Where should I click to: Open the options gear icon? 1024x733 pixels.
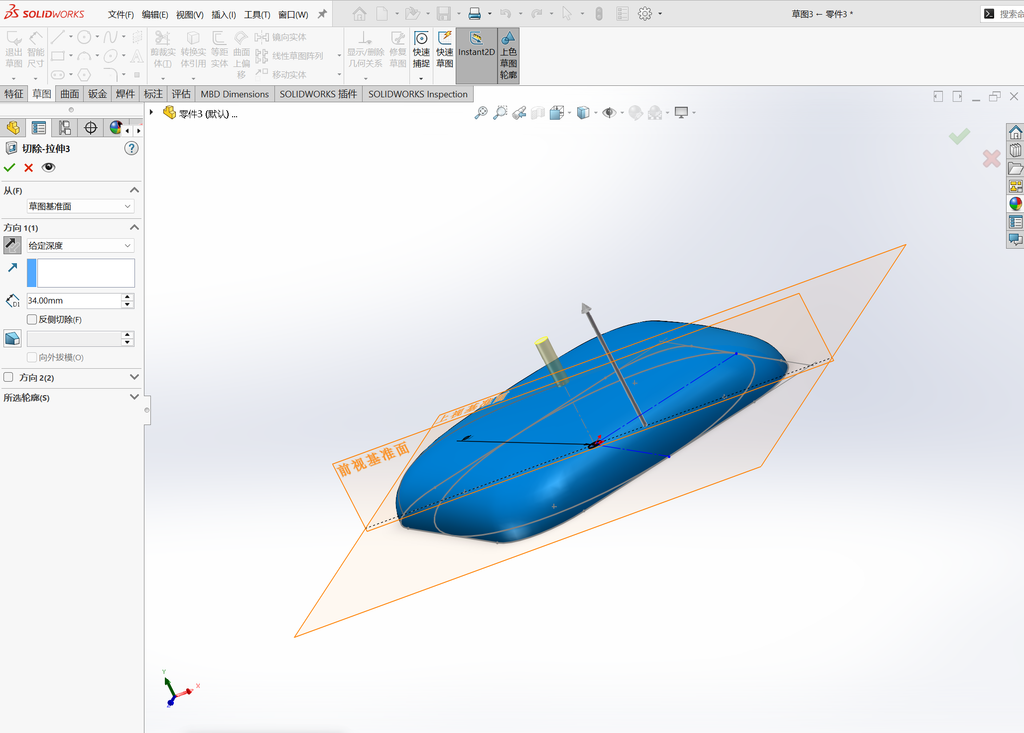click(x=645, y=14)
